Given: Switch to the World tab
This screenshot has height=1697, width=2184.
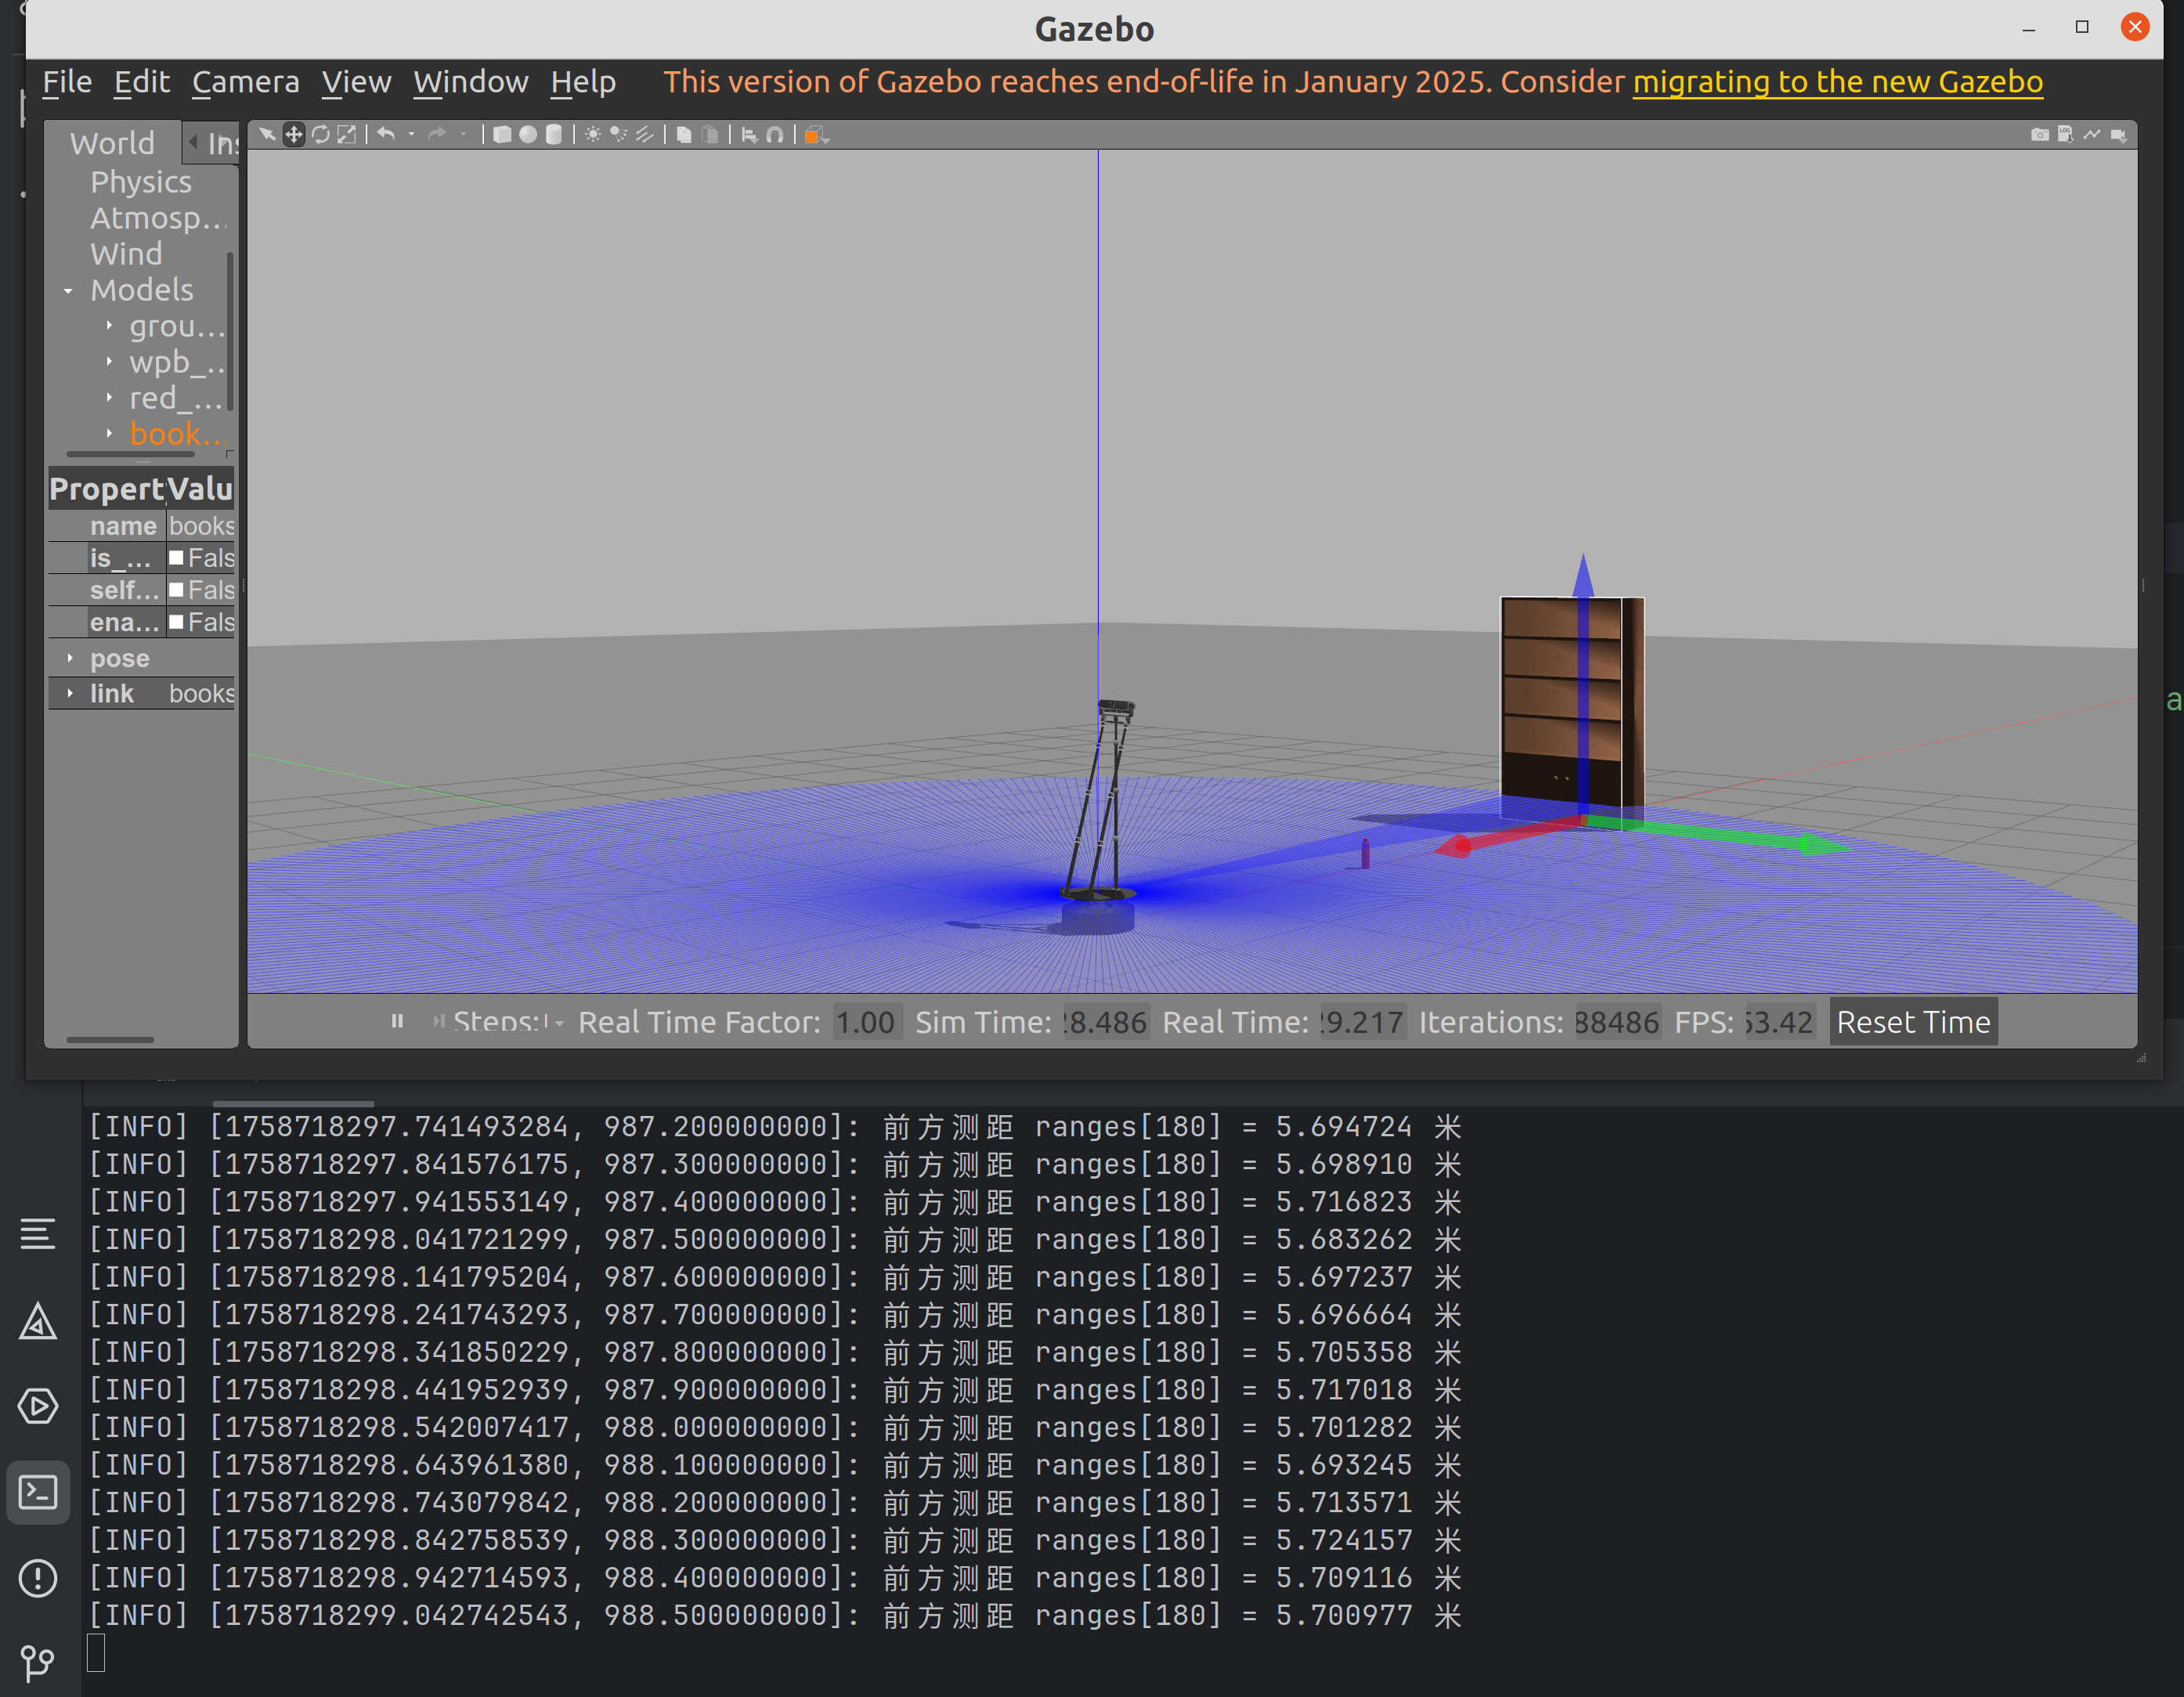Looking at the screenshot, I should tap(112, 143).
